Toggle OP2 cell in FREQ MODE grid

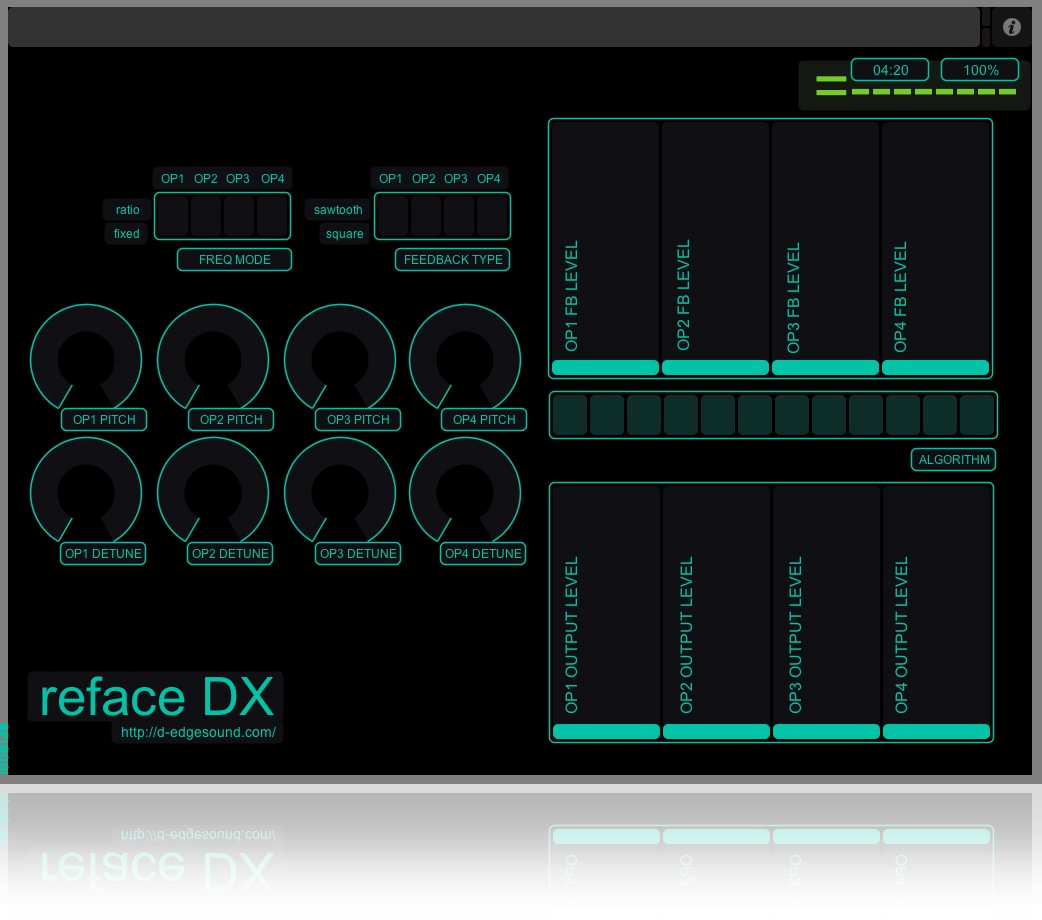(x=205, y=216)
